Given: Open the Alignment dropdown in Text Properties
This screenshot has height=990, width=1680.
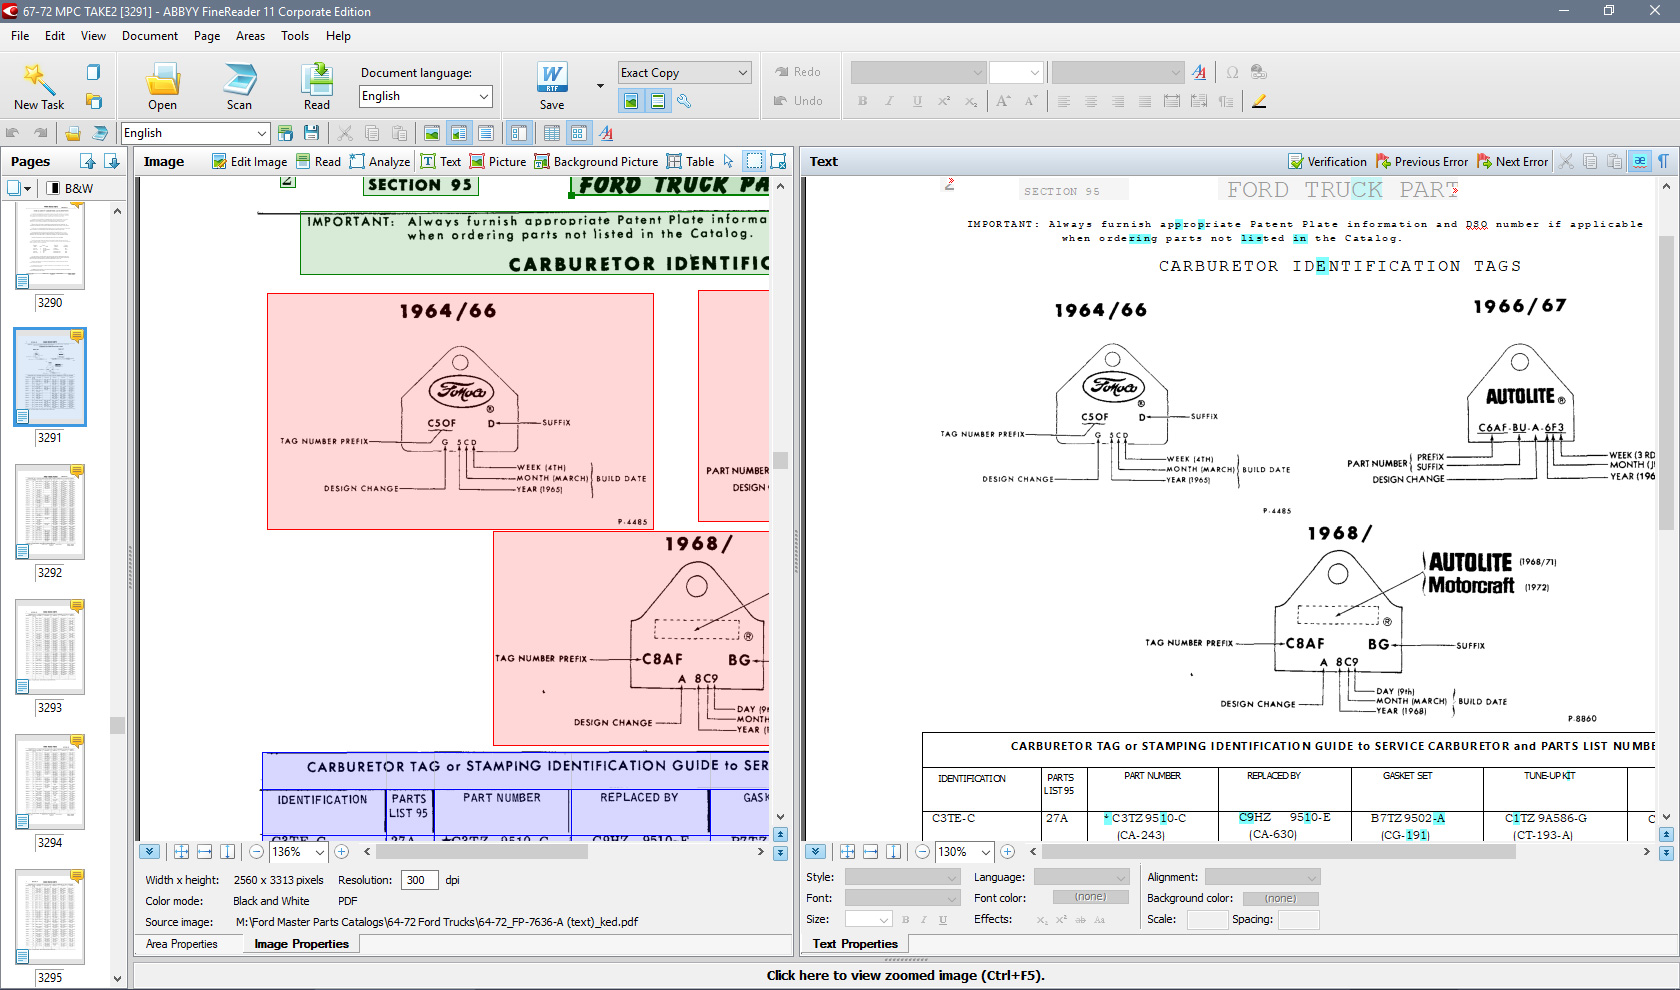Looking at the screenshot, I should click(x=1262, y=877).
